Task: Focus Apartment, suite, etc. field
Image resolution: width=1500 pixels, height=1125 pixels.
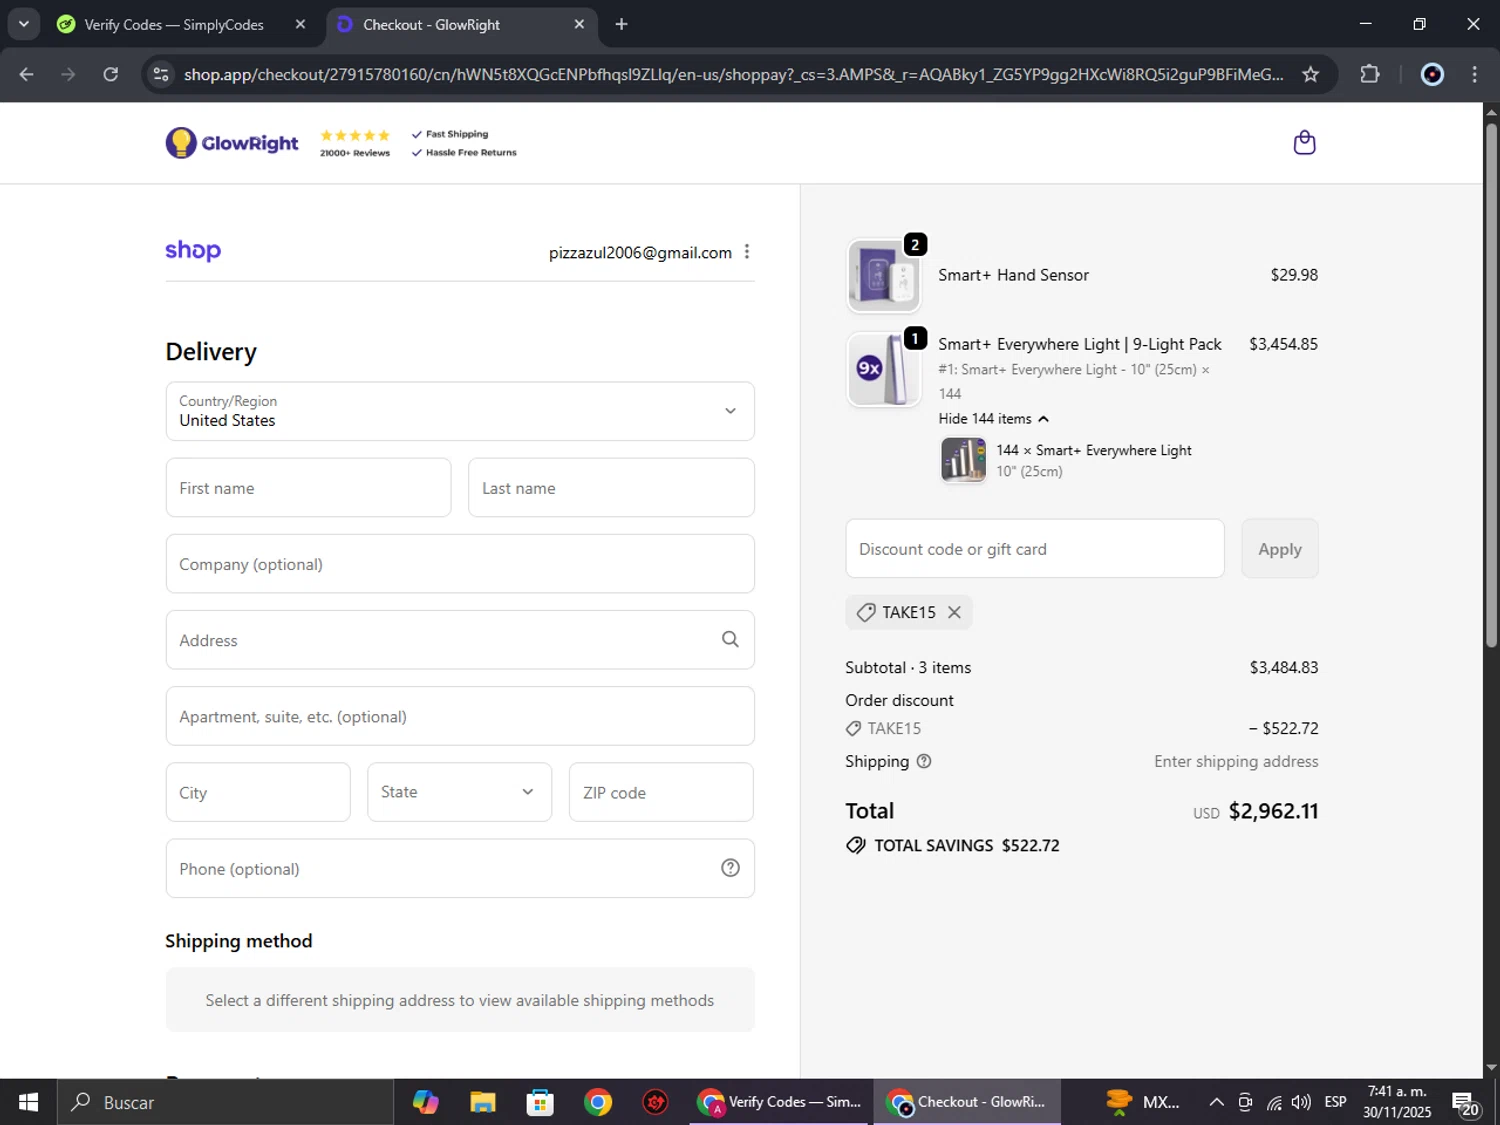Action: 460,716
